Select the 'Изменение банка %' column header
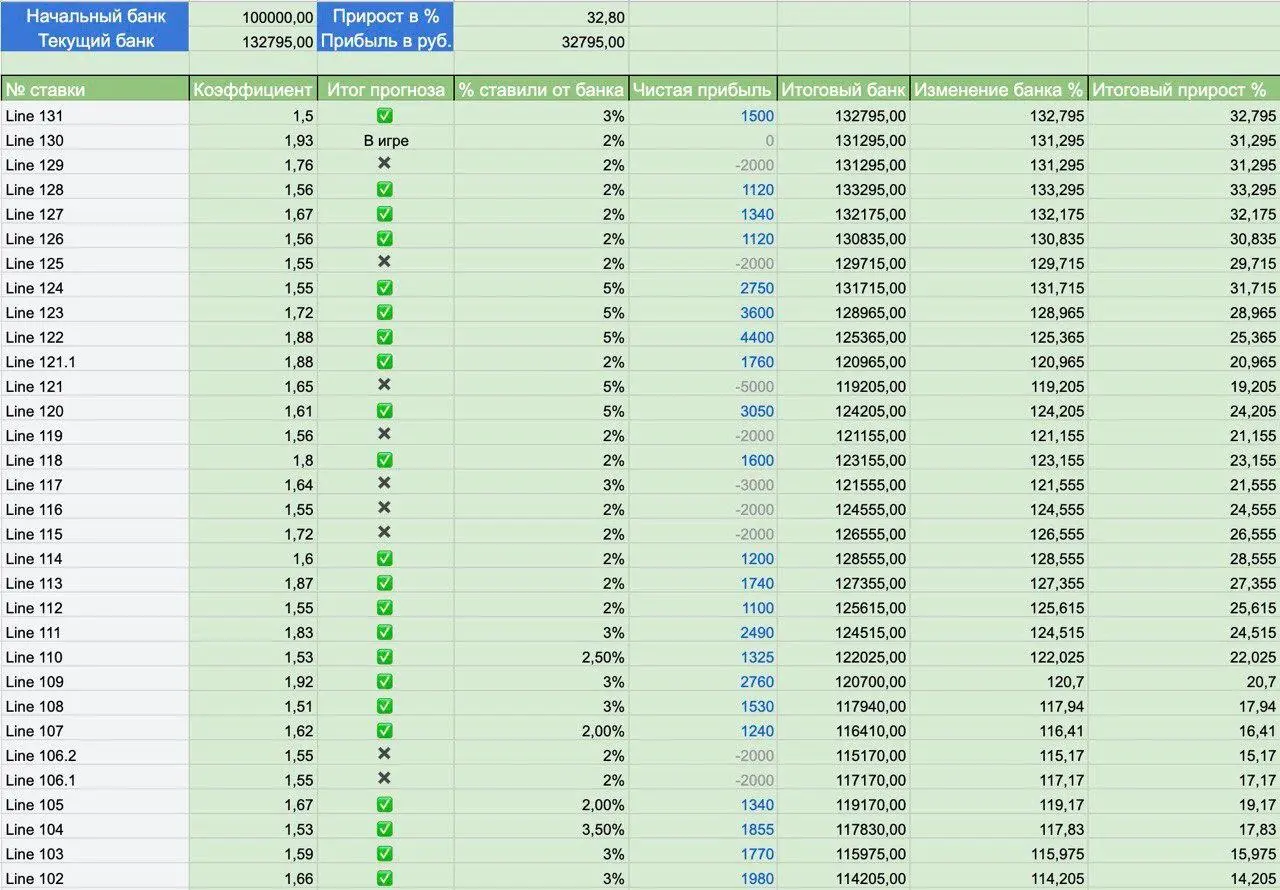The width and height of the screenshot is (1280, 890). tap(999, 89)
